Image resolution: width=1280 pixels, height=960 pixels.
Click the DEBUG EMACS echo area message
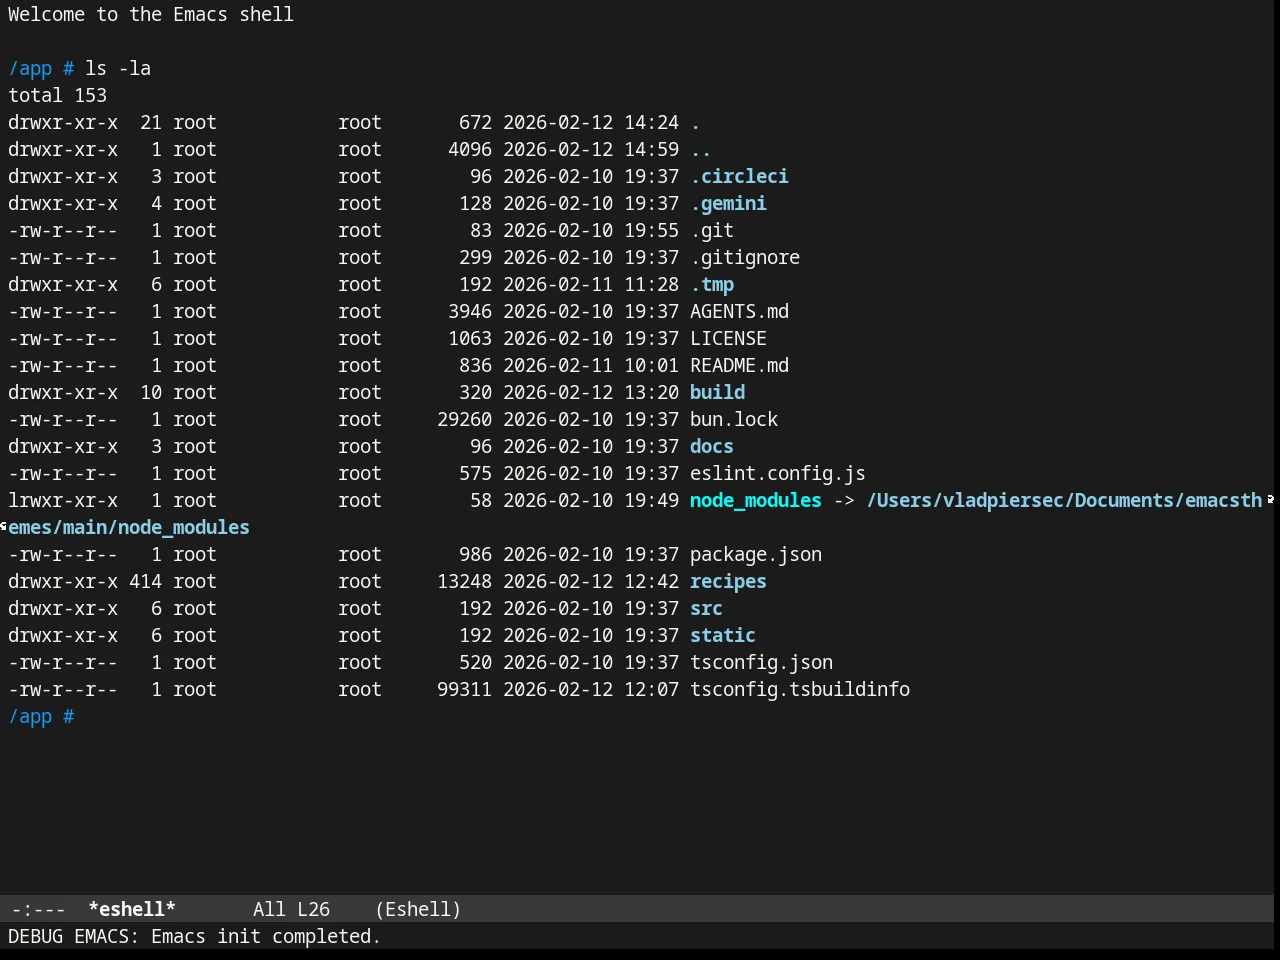[x=194, y=936]
